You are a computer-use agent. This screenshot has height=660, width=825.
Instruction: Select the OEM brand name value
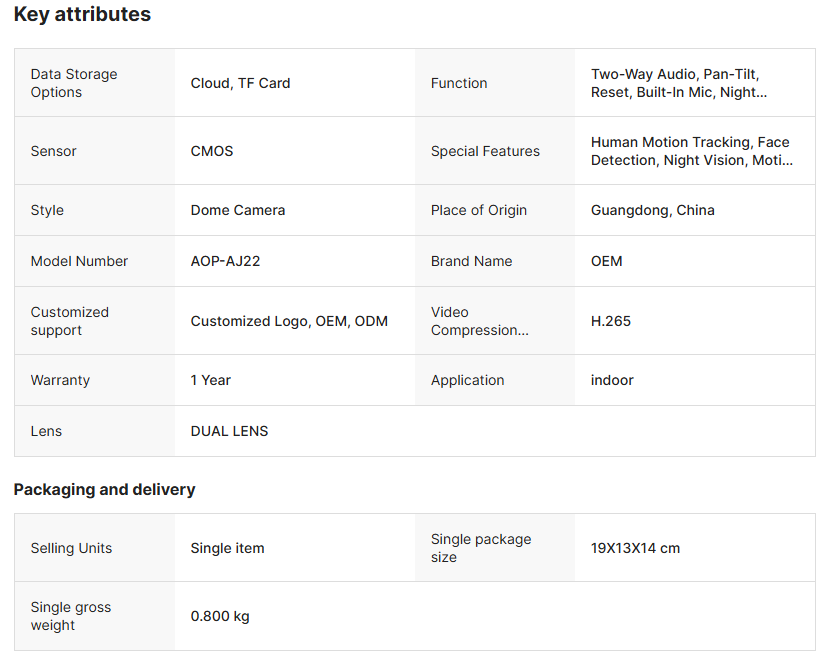point(607,261)
